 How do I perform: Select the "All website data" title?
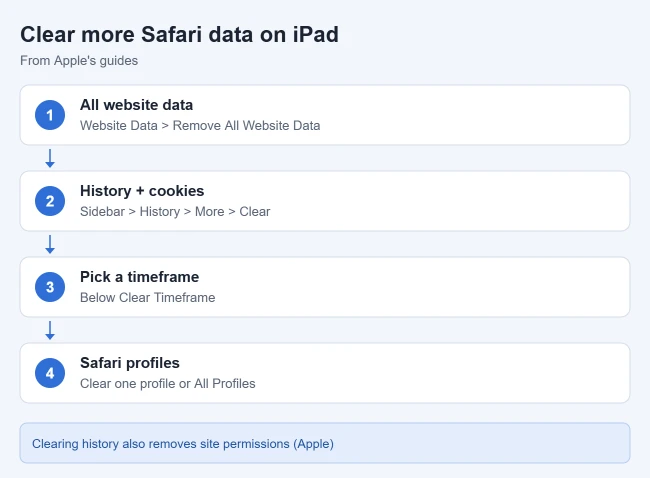pos(136,105)
